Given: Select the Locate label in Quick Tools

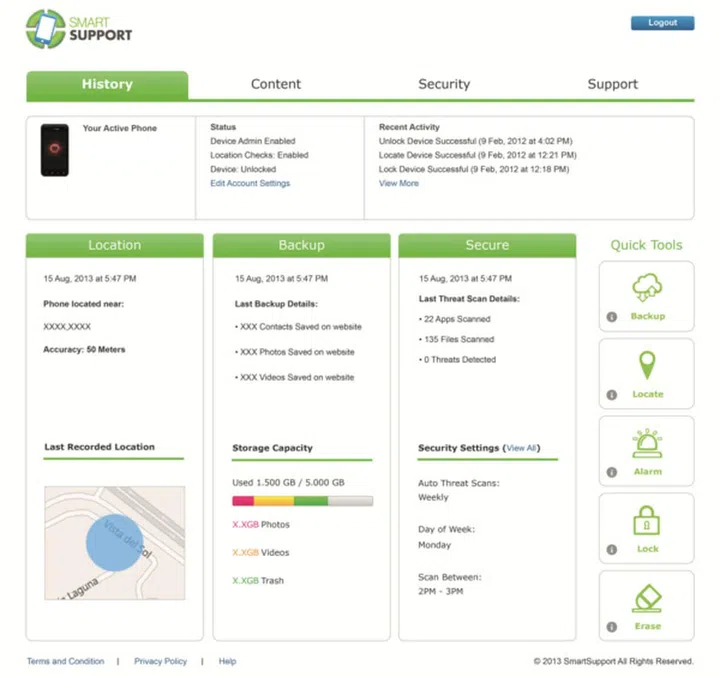Looking at the screenshot, I should point(647,394).
